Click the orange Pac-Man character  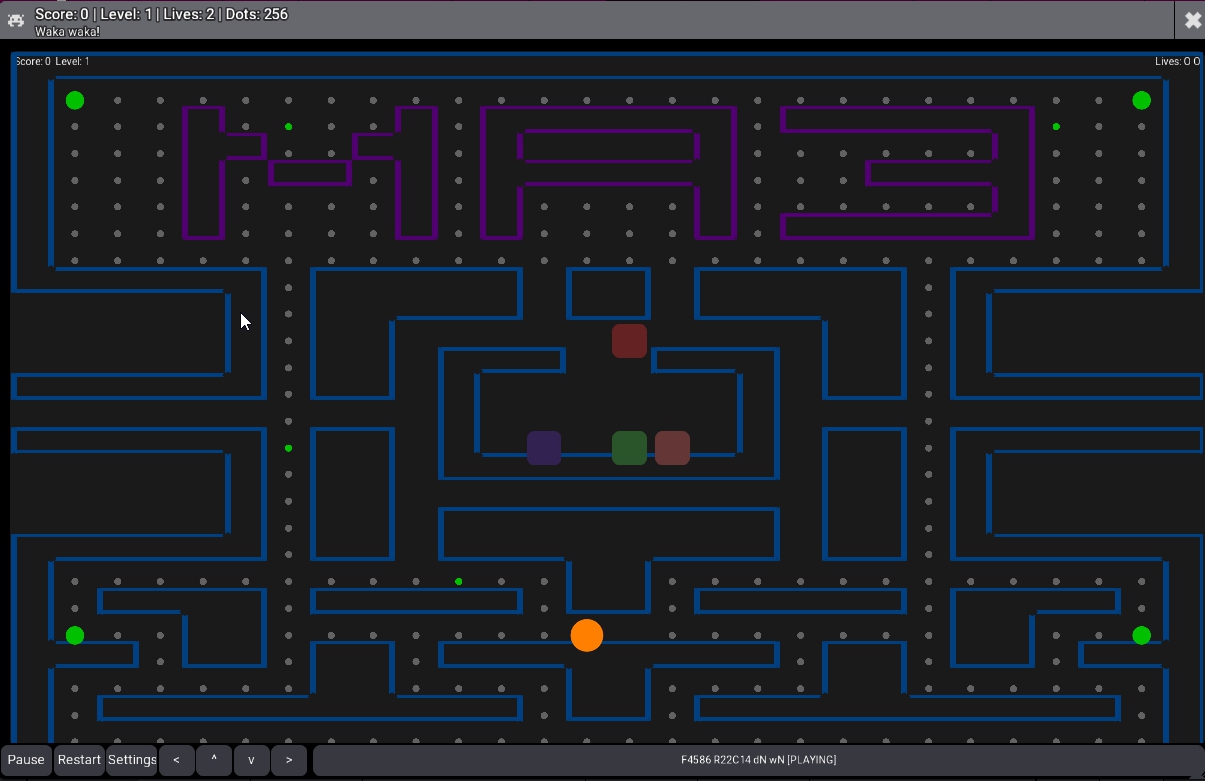(587, 634)
